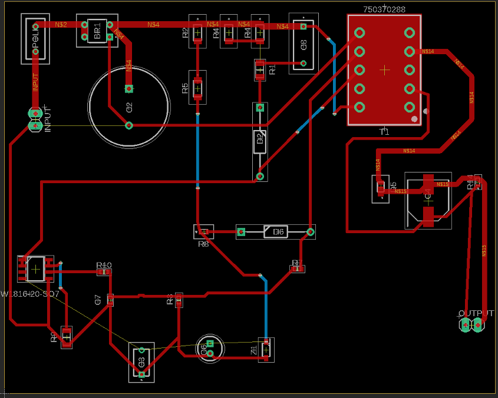
Task: Select the OUTPUT connector pads
Action: click(472, 325)
